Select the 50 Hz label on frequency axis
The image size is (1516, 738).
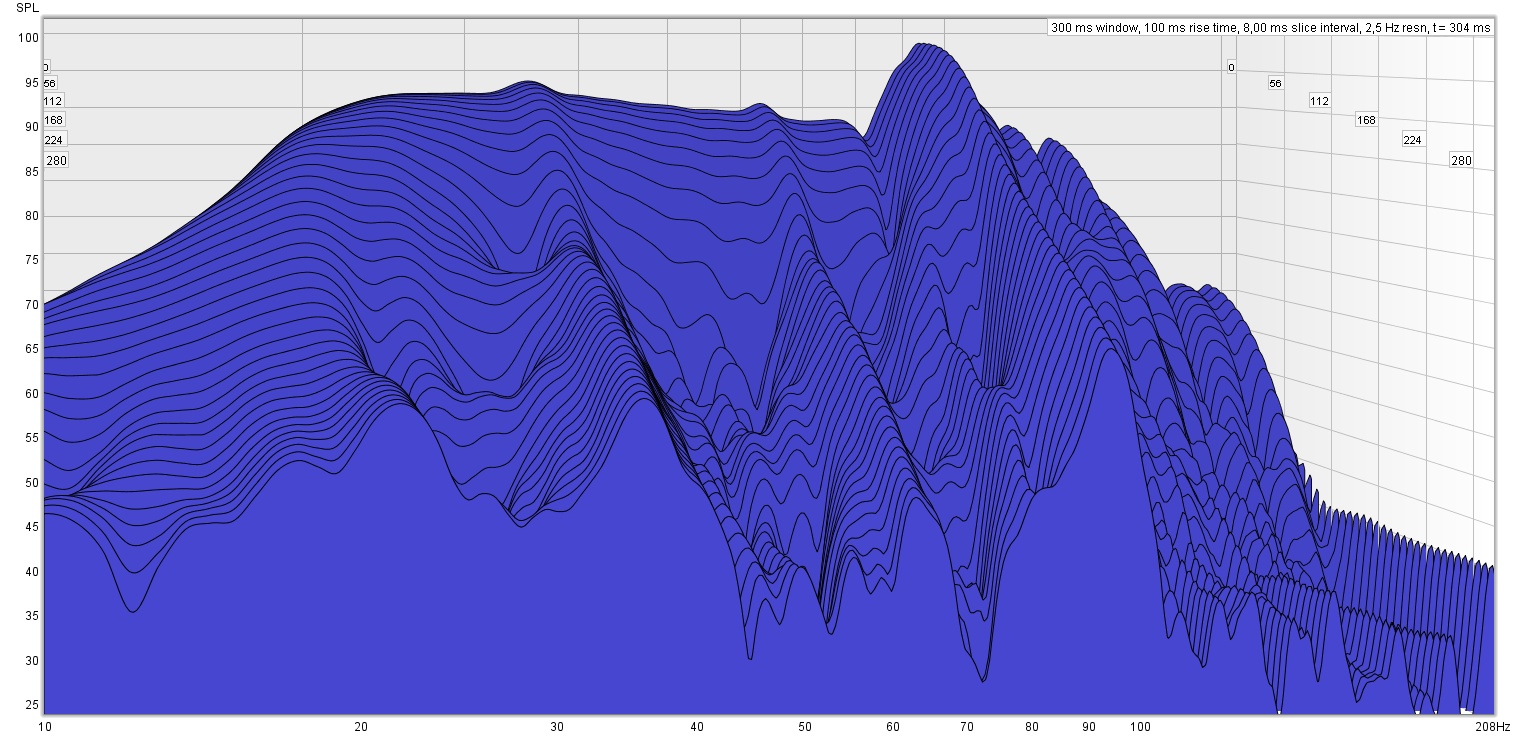click(x=805, y=726)
